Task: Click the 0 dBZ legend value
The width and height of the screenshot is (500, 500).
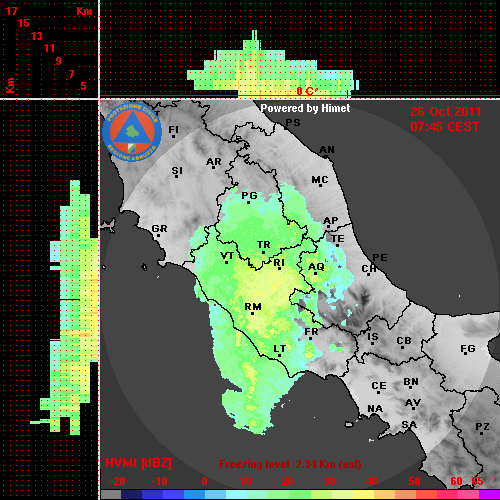Action: point(204,481)
